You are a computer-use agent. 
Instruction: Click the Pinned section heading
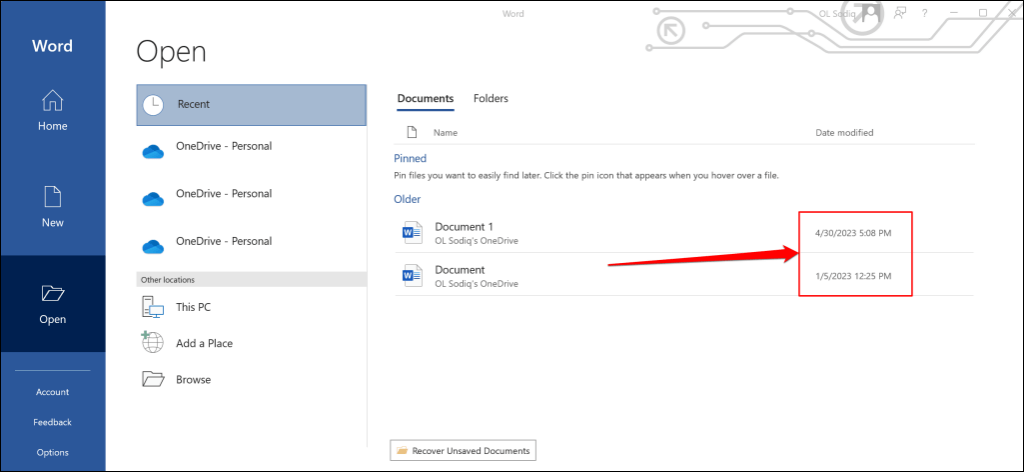click(x=410, y=159)
